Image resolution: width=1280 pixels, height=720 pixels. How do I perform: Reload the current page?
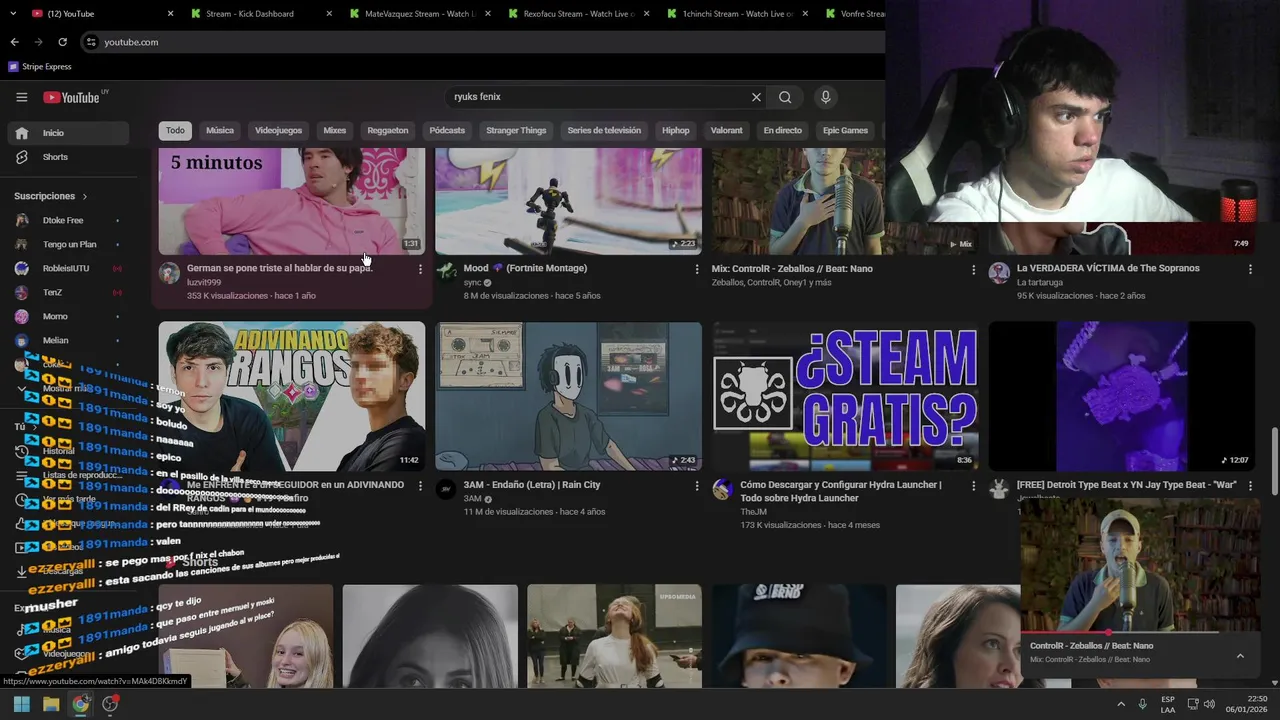pyautogui.click(x=62, y=42)
